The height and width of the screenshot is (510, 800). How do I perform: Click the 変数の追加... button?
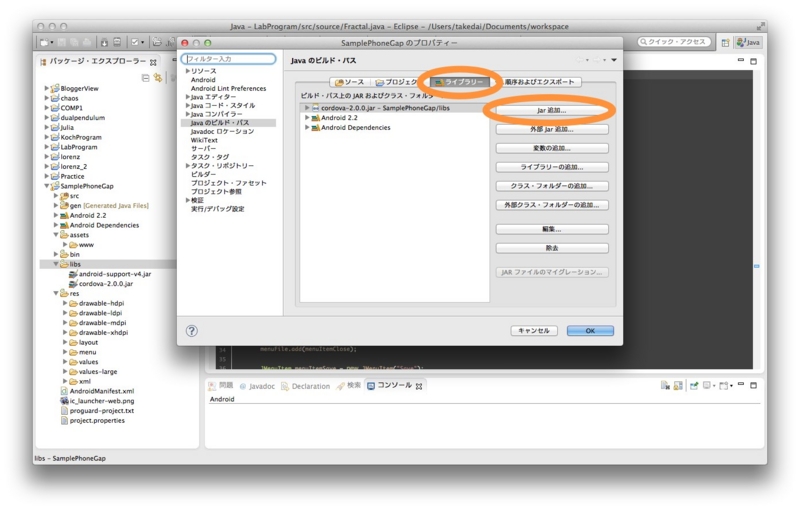pyautogui.click(x=552, y=148)
